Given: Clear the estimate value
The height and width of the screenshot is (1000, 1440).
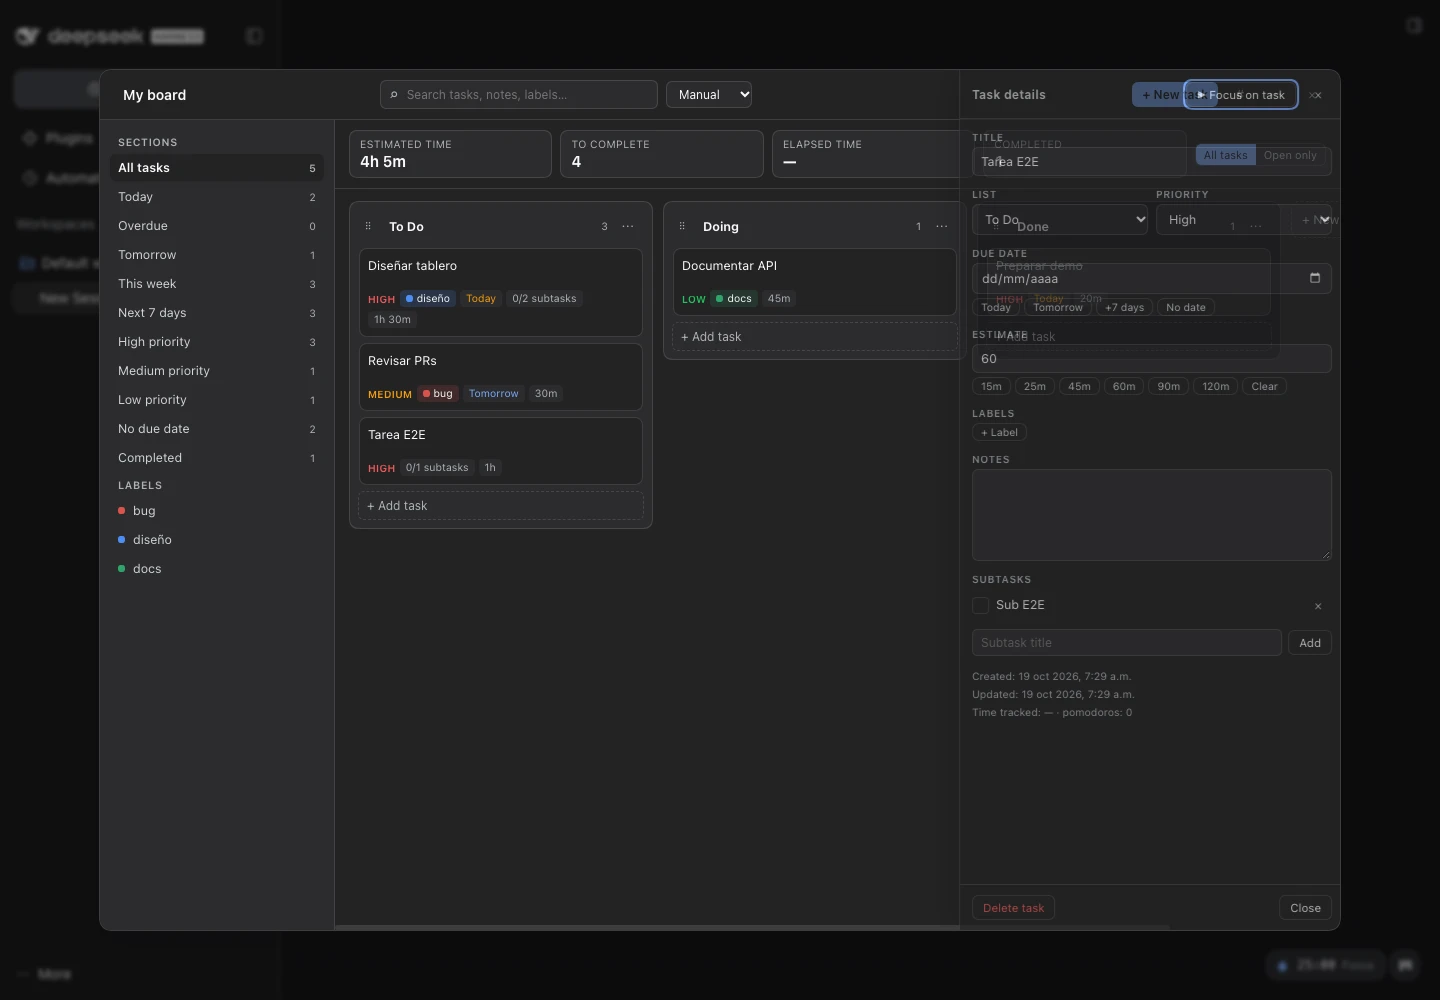Looking at the screenshot, I should [1264, 386].
